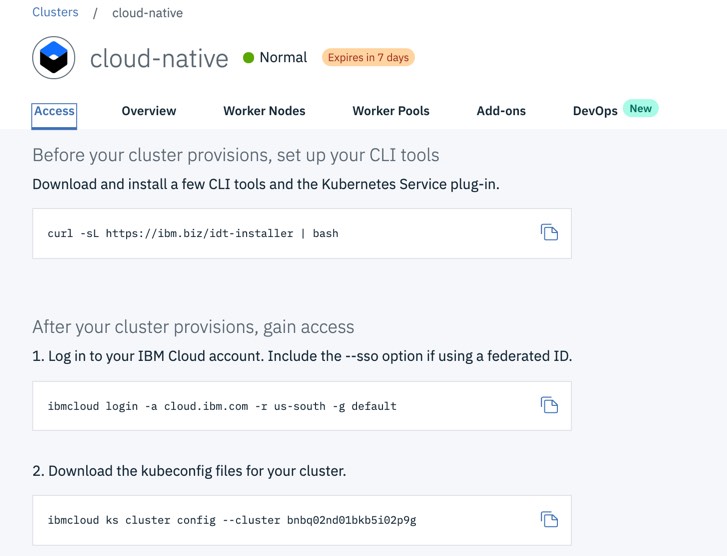Click the curl installer command text

193,234
